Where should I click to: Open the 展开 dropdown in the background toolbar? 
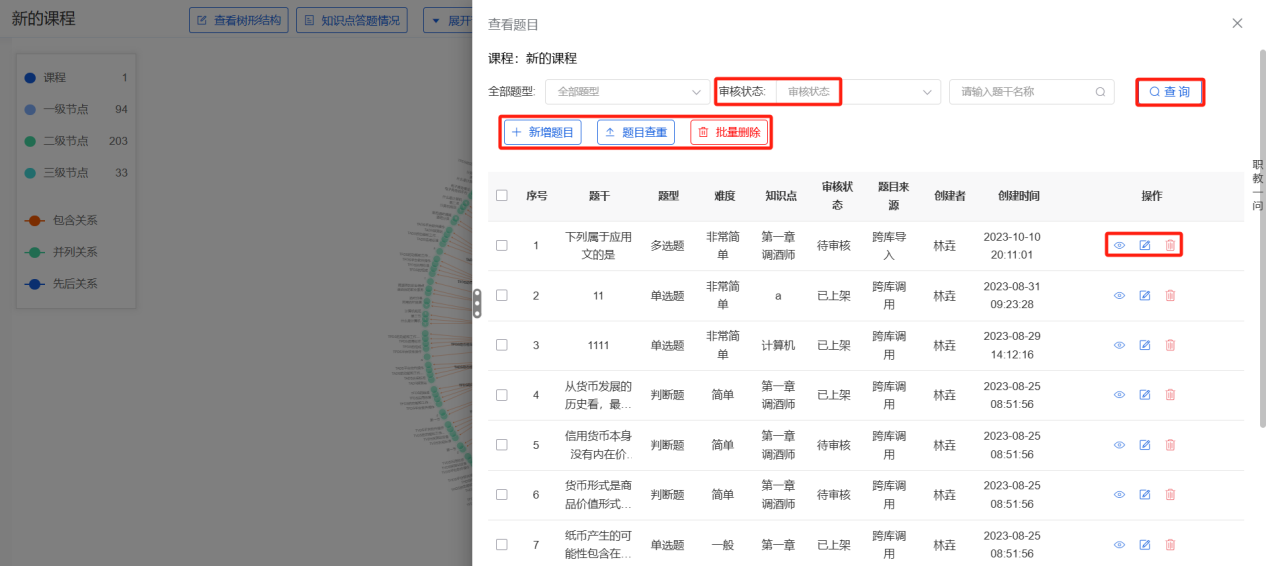coord(447,20)
